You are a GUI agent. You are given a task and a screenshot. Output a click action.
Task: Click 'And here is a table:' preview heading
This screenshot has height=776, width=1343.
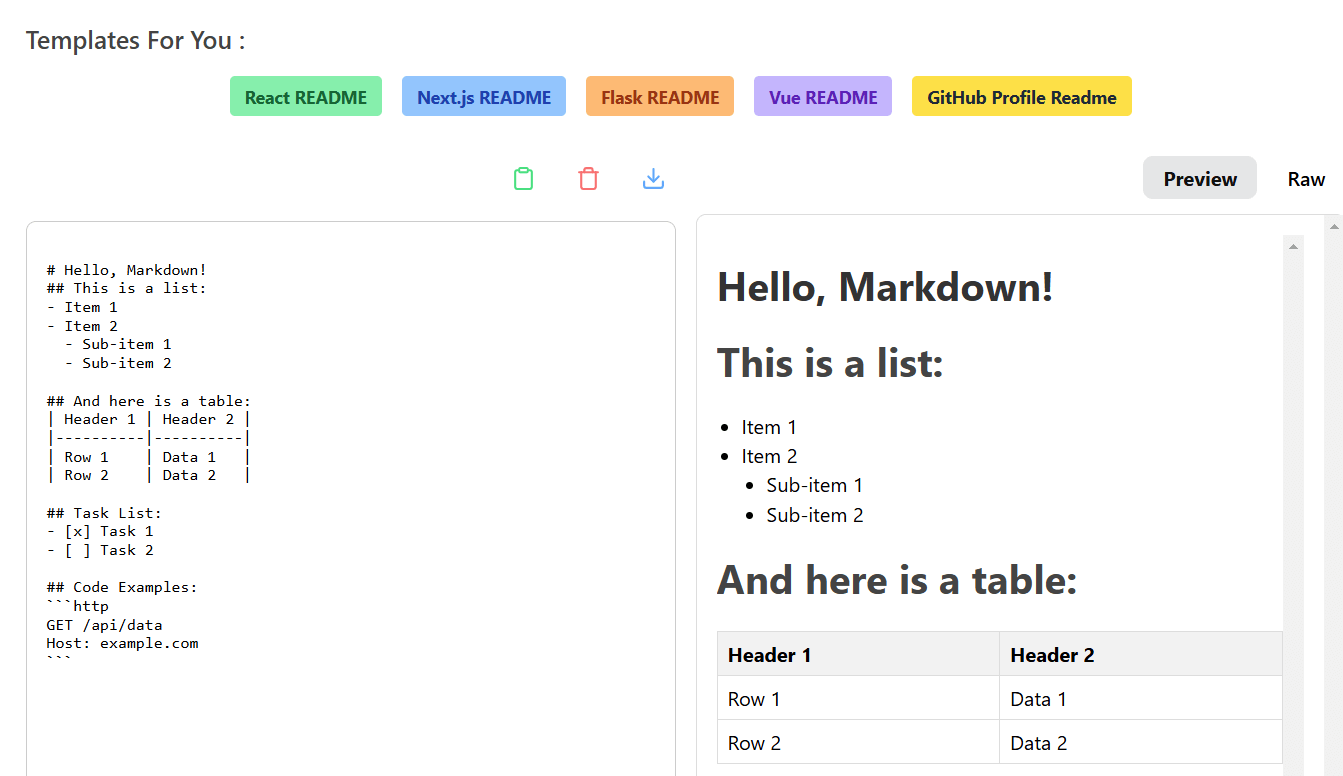(x=897, y=580)
